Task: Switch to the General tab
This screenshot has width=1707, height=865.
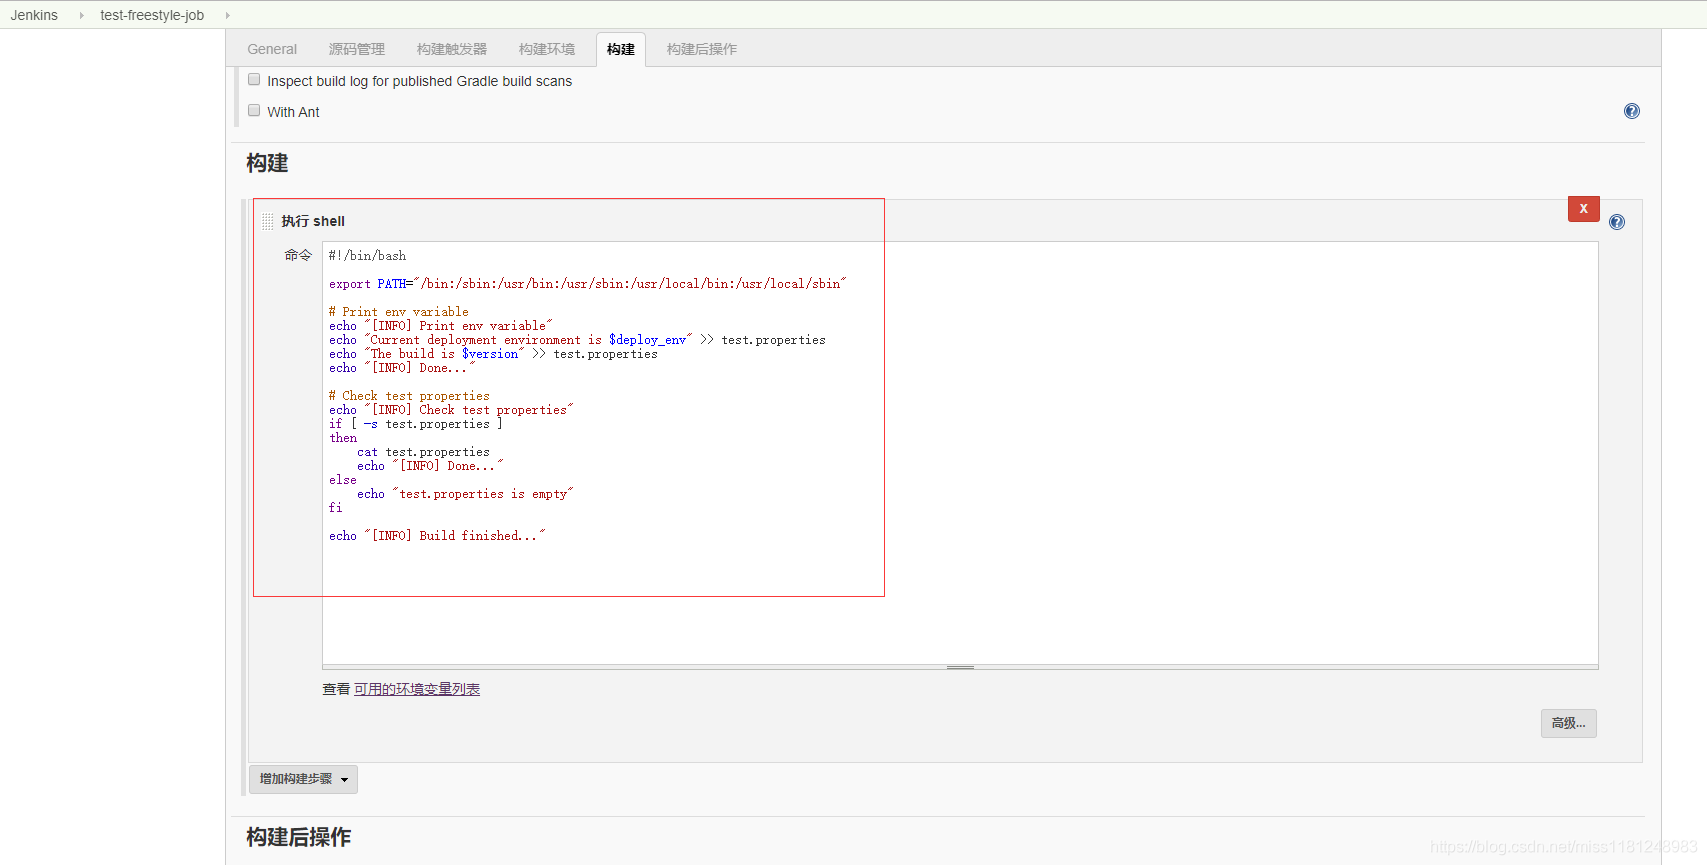Action: (x=272, y=49)
